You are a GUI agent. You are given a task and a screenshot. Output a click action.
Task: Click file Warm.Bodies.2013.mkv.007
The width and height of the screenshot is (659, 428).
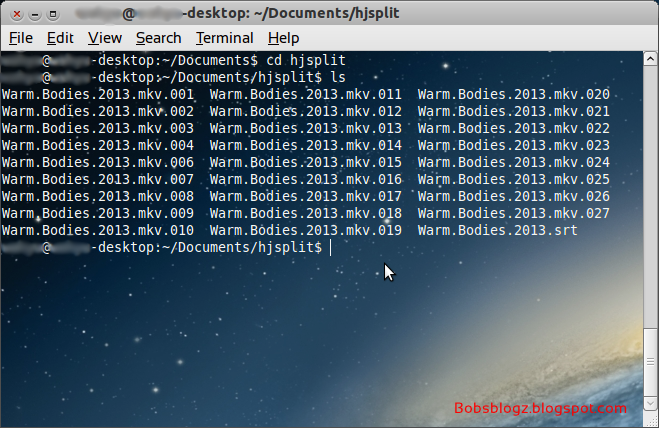(x=98, y=180)
